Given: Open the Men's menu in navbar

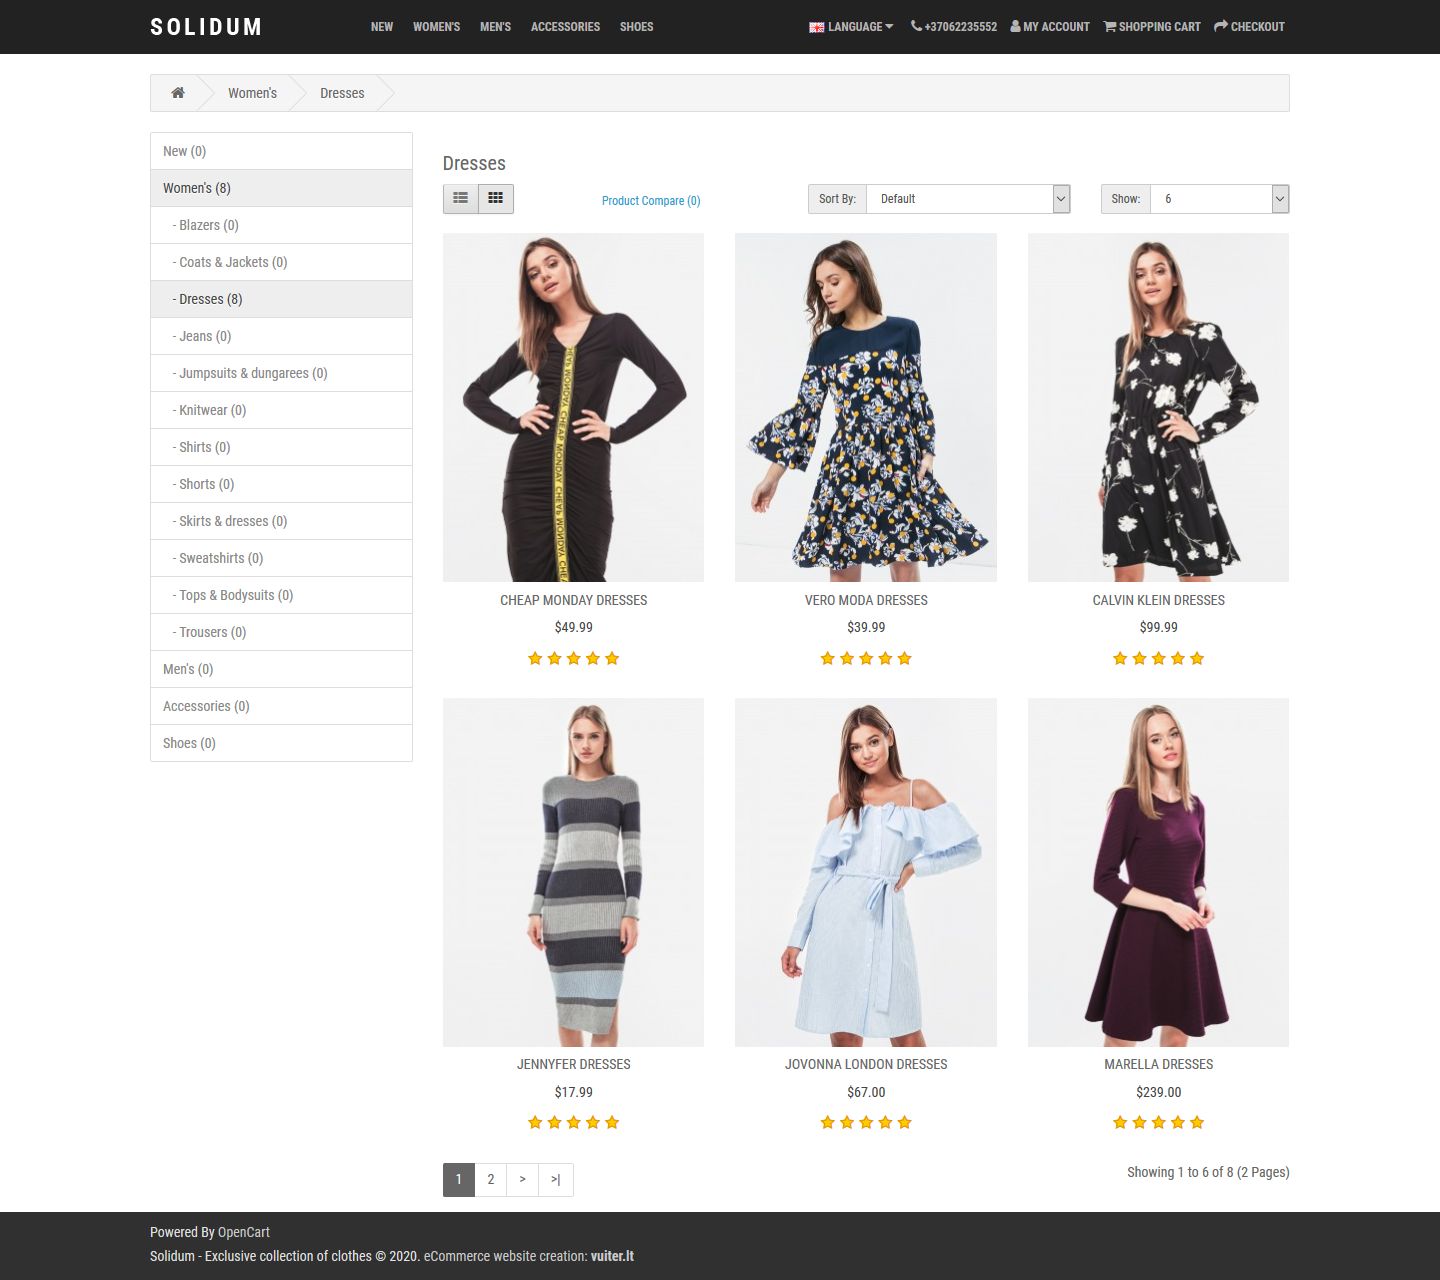Looking at the screenshot, I should [x=496, y=27].
